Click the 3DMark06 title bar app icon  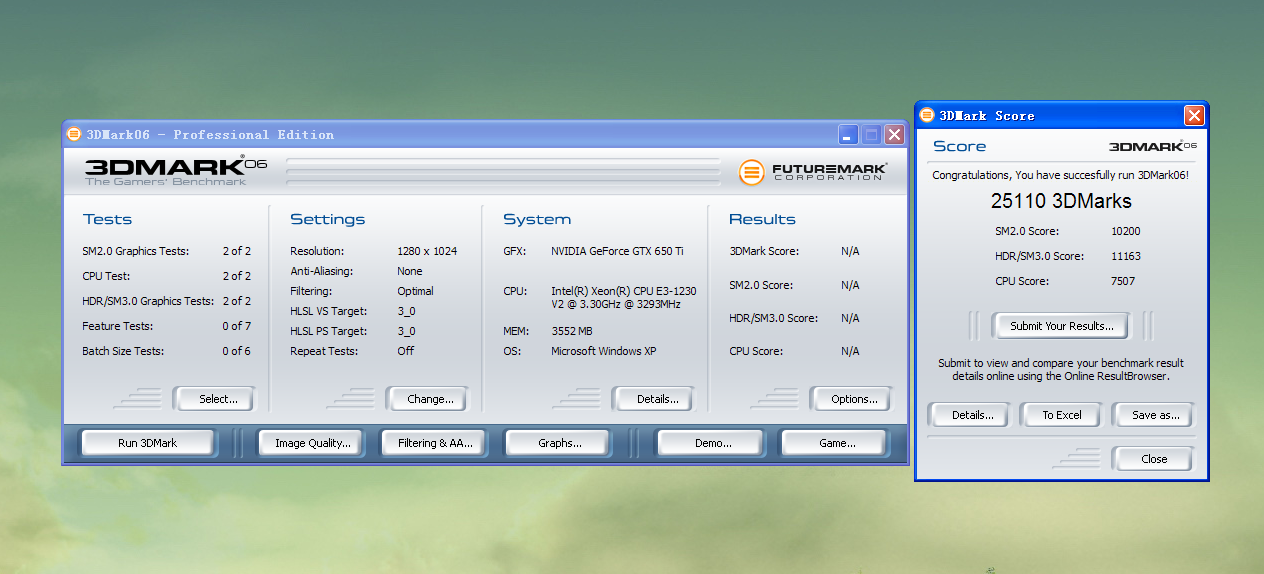tap(74, 134)
